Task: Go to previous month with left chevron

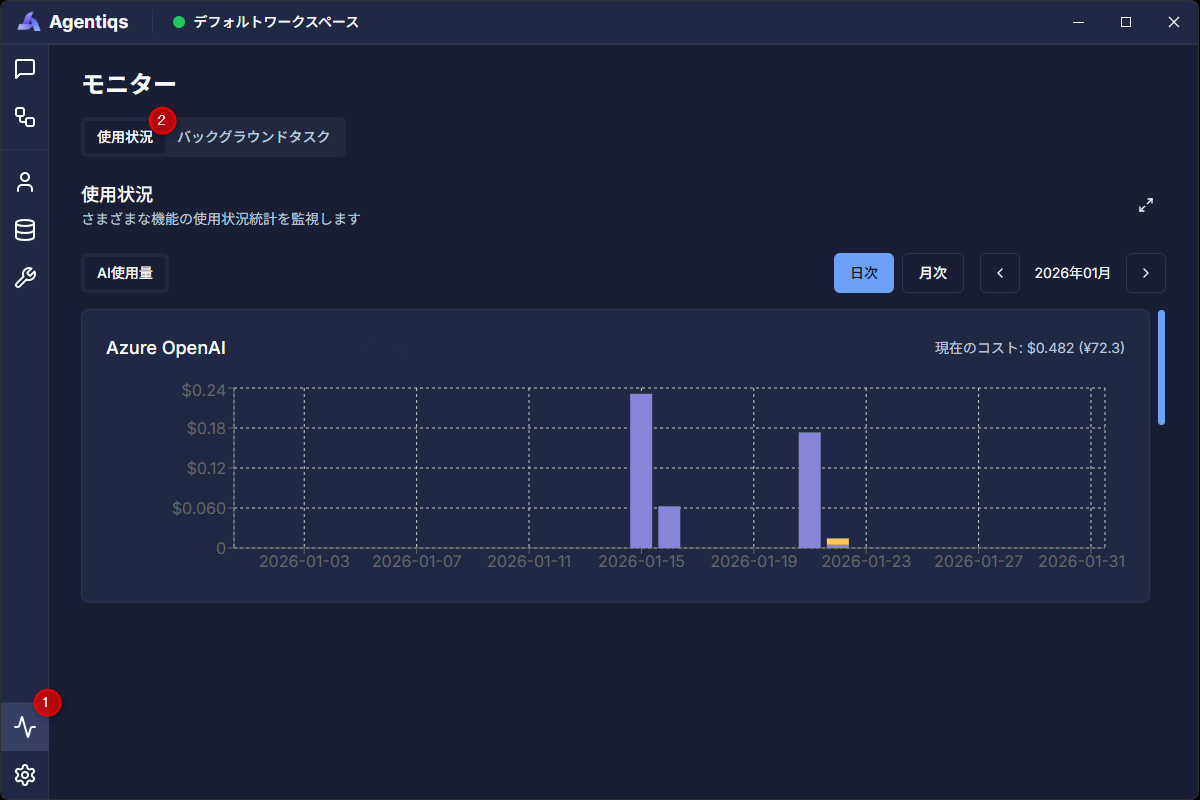Action: 1000,273
